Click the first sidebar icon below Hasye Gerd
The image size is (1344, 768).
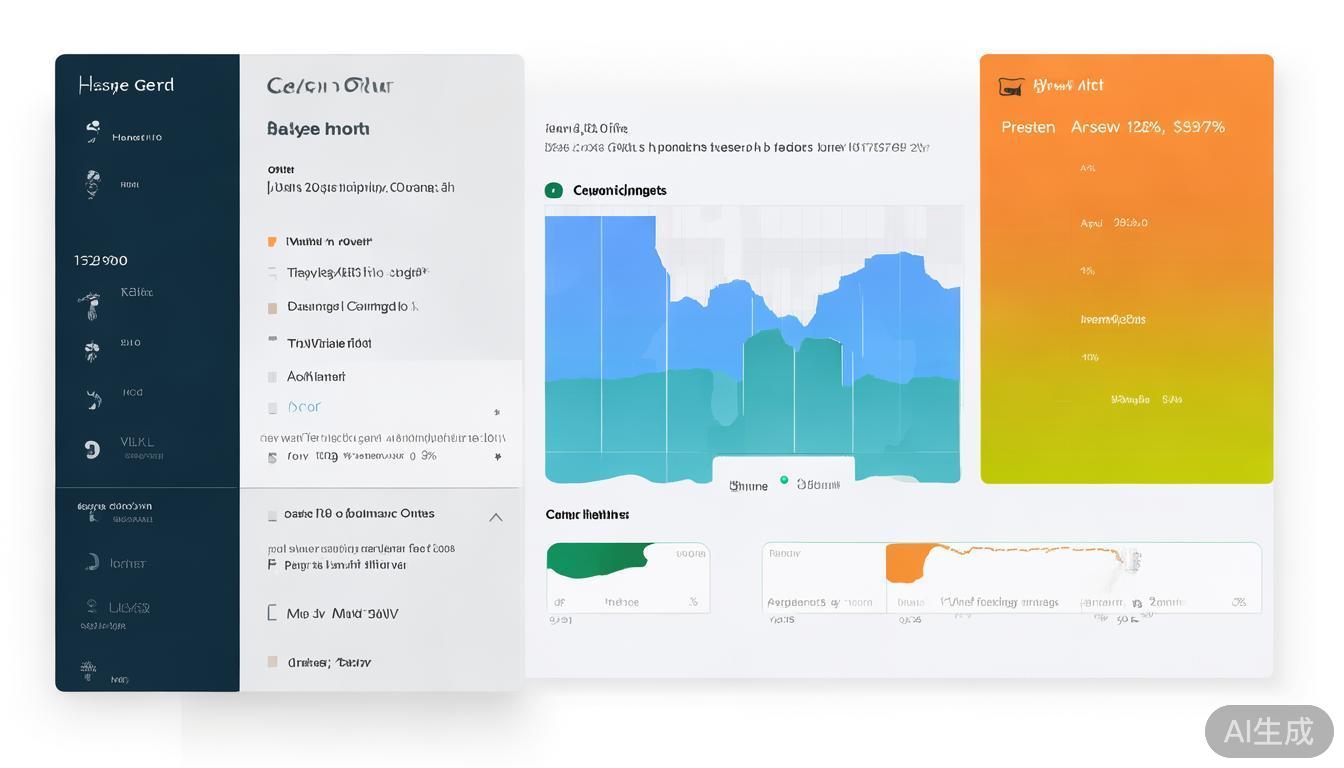(x=93, y=132)
